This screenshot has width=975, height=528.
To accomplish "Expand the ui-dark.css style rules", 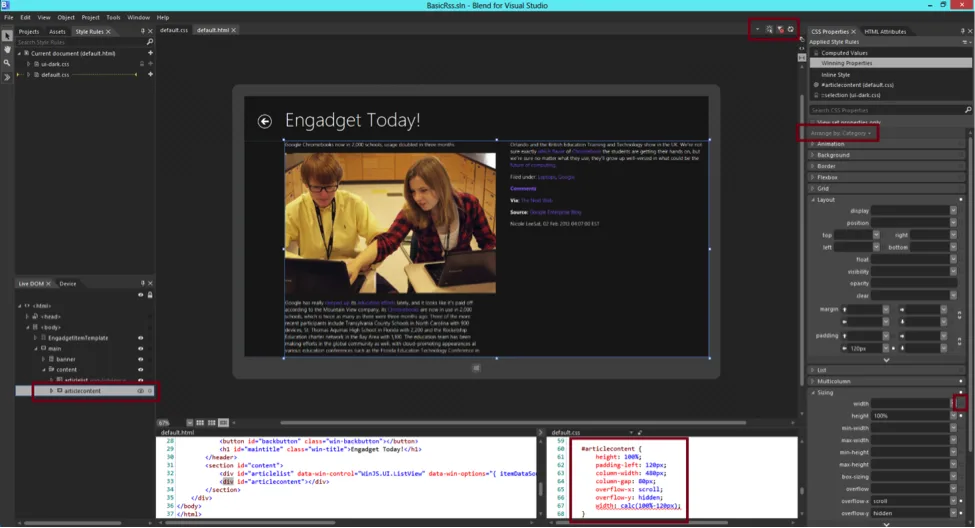I will click(x=28, y=64).
